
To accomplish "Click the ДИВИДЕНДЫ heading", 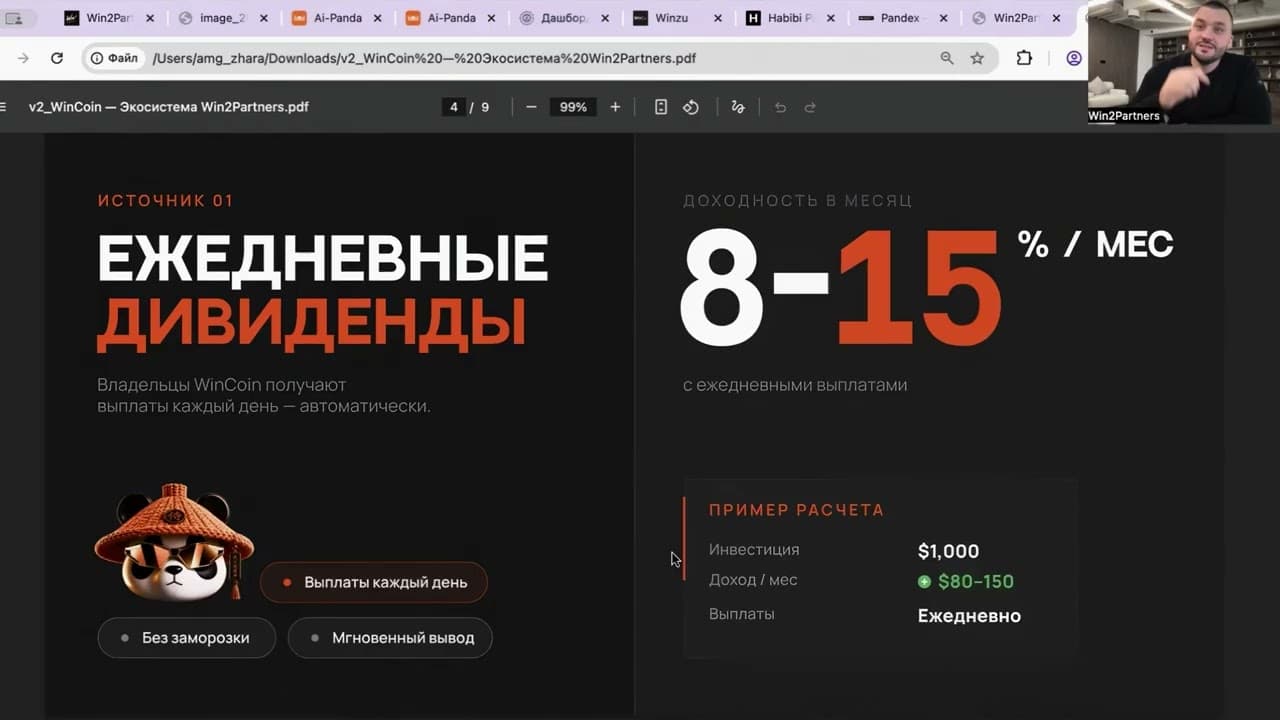I will pyautogui.click(x=312, y=323).
